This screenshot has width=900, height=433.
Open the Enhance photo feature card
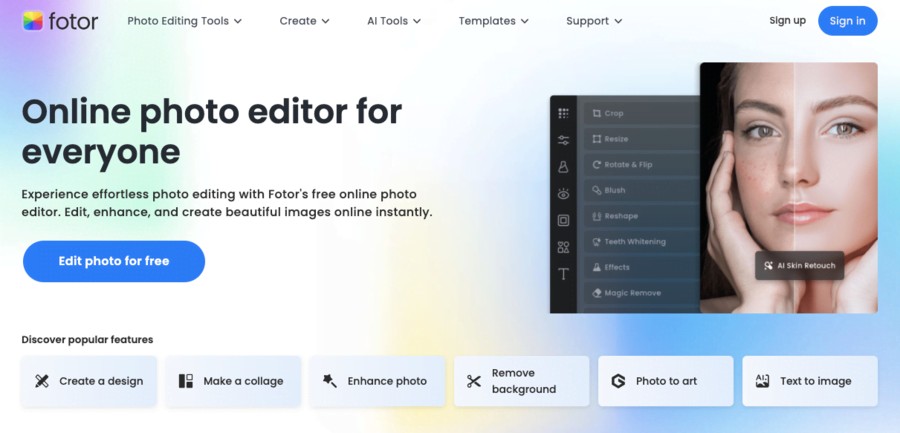tap(377, 381)
